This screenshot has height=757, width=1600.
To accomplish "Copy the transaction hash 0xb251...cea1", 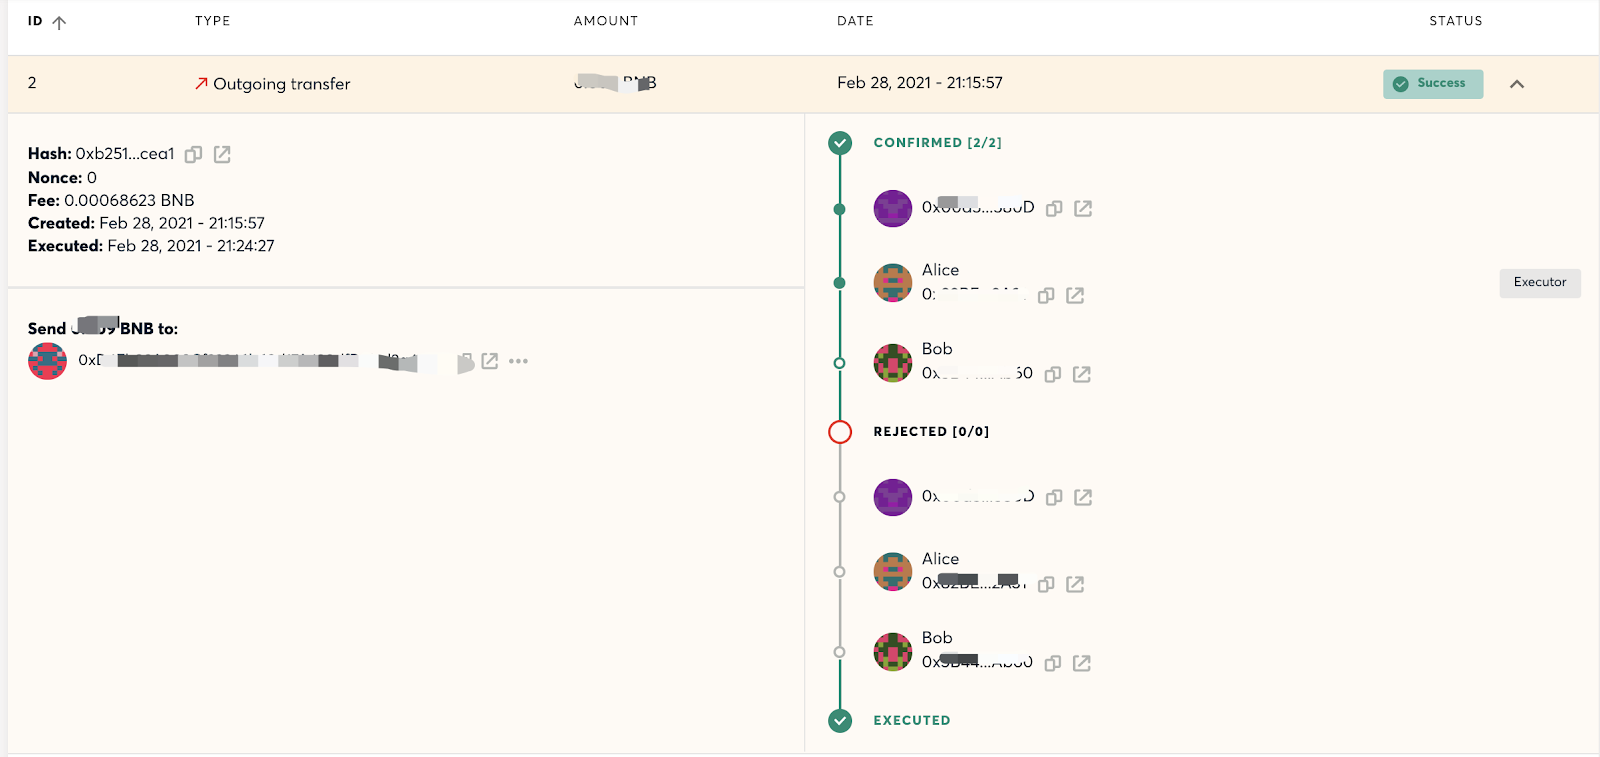I will [194, 154].
